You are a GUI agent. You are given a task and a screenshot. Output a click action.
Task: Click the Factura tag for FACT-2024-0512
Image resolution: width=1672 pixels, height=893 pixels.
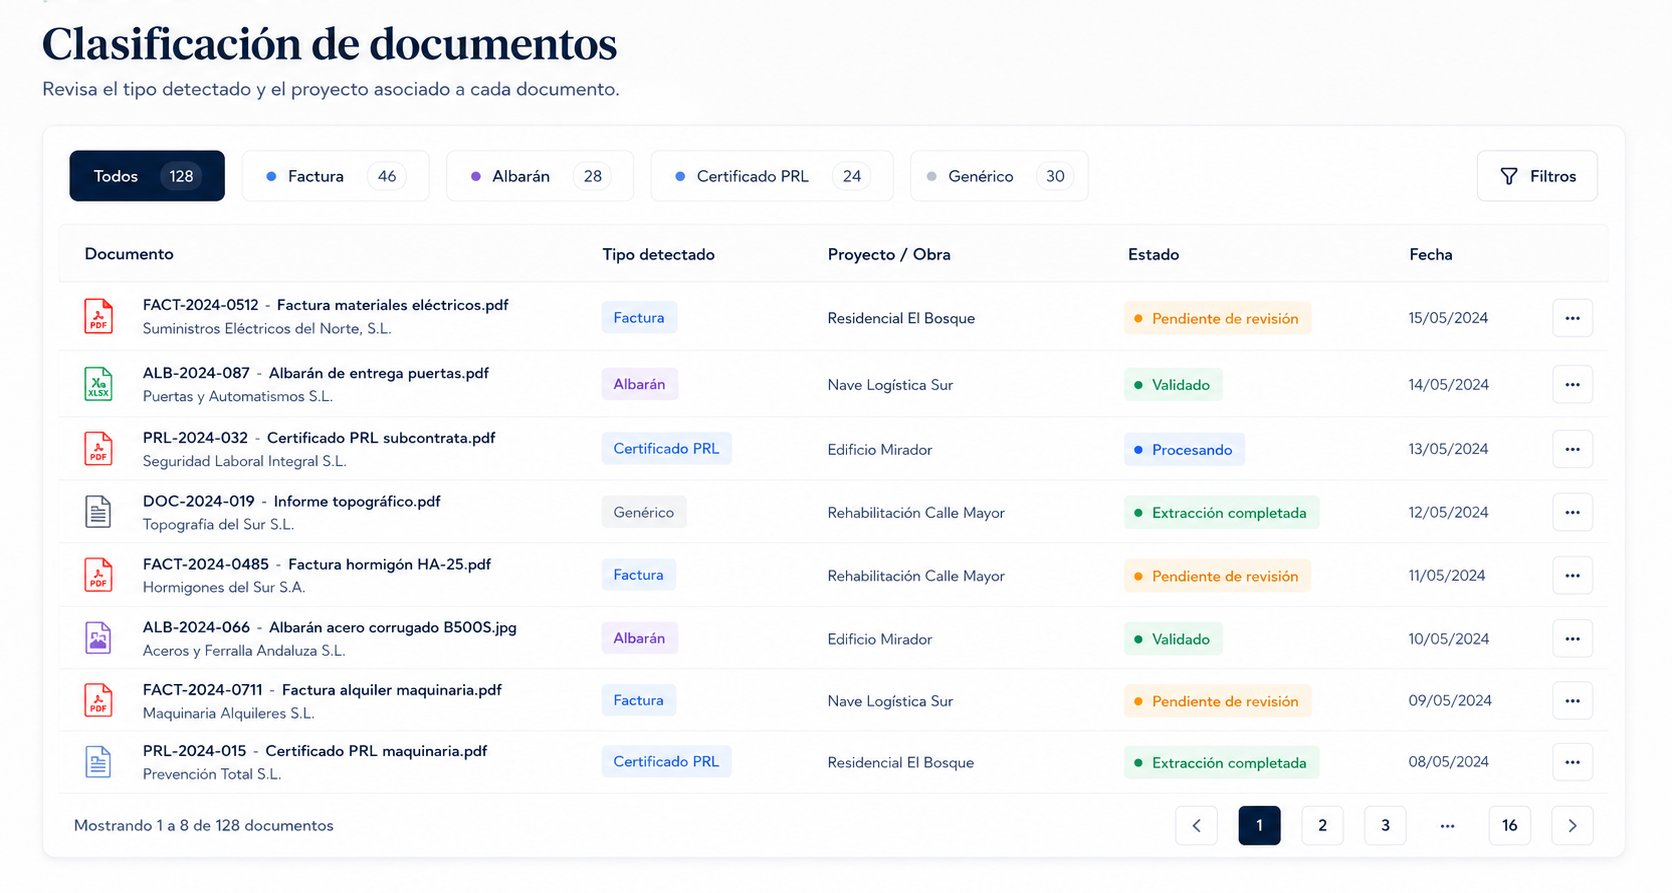[x=639, y=317]
